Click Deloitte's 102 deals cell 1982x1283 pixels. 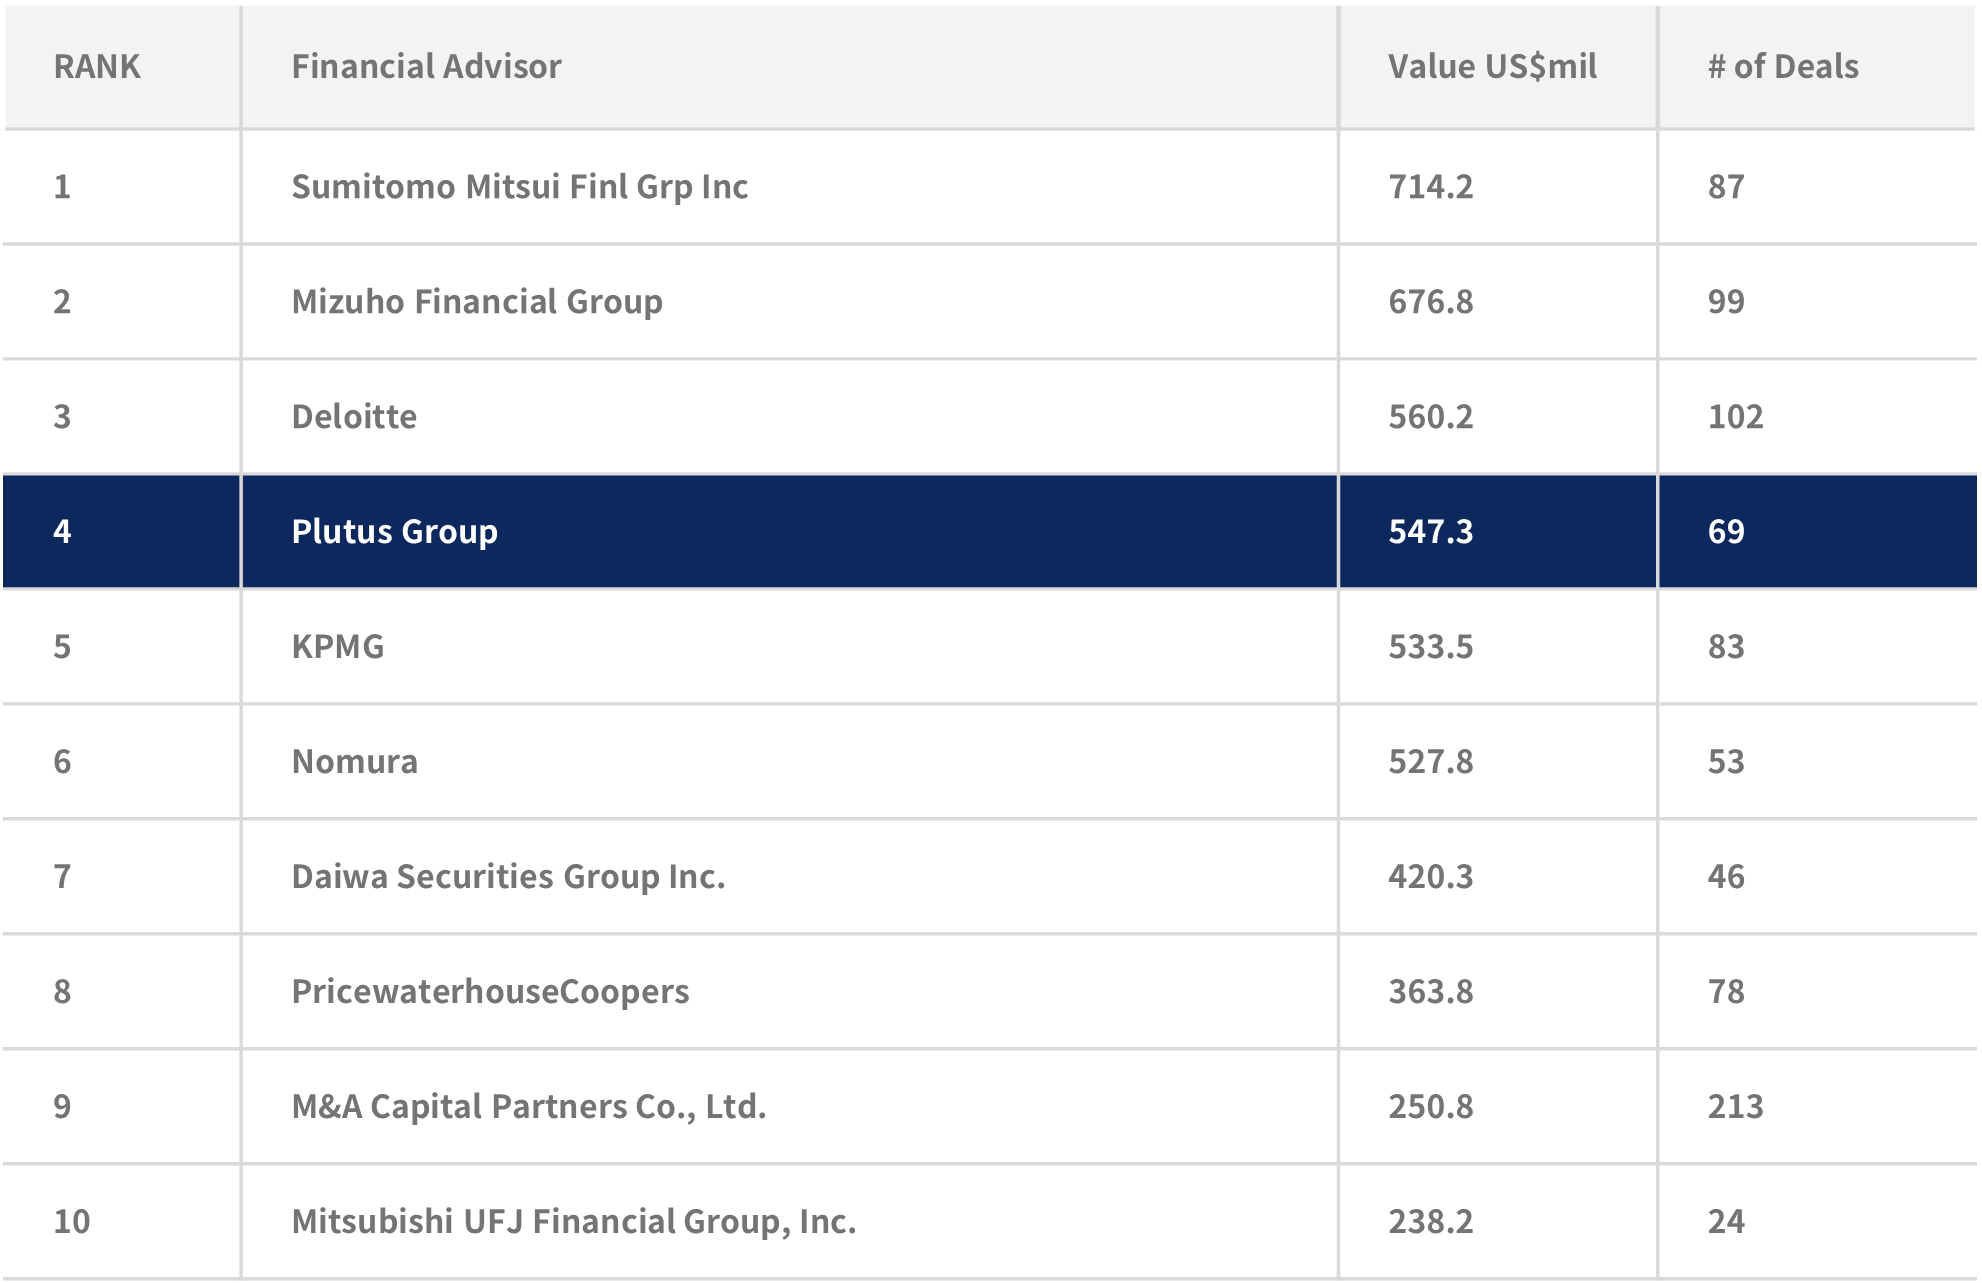tap(1735, 417)
